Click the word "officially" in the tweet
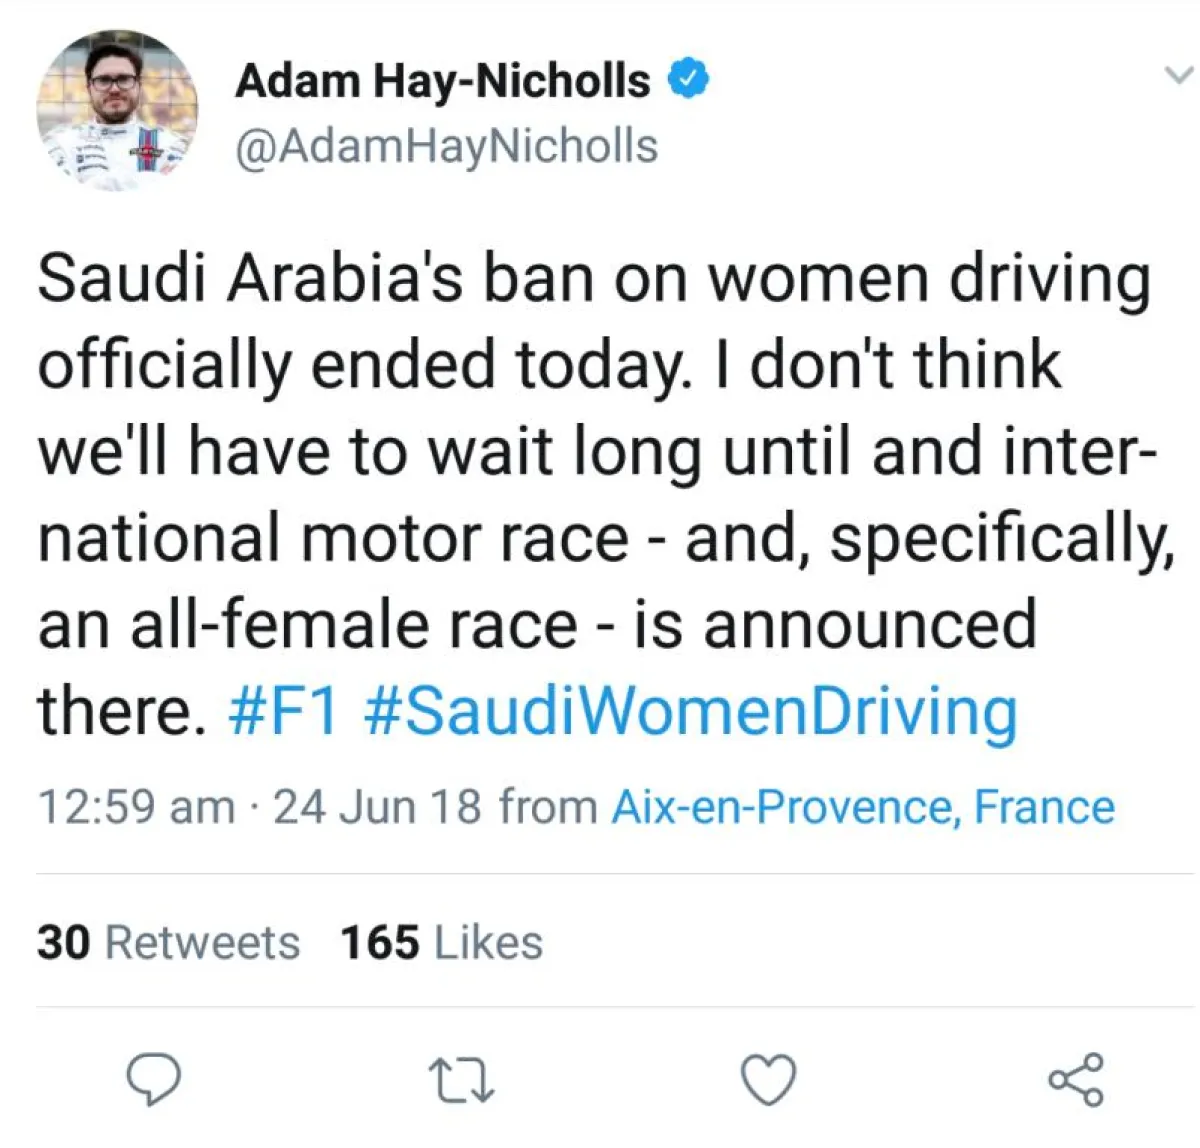1200x1148 pixels. click(x=164, y=365)
